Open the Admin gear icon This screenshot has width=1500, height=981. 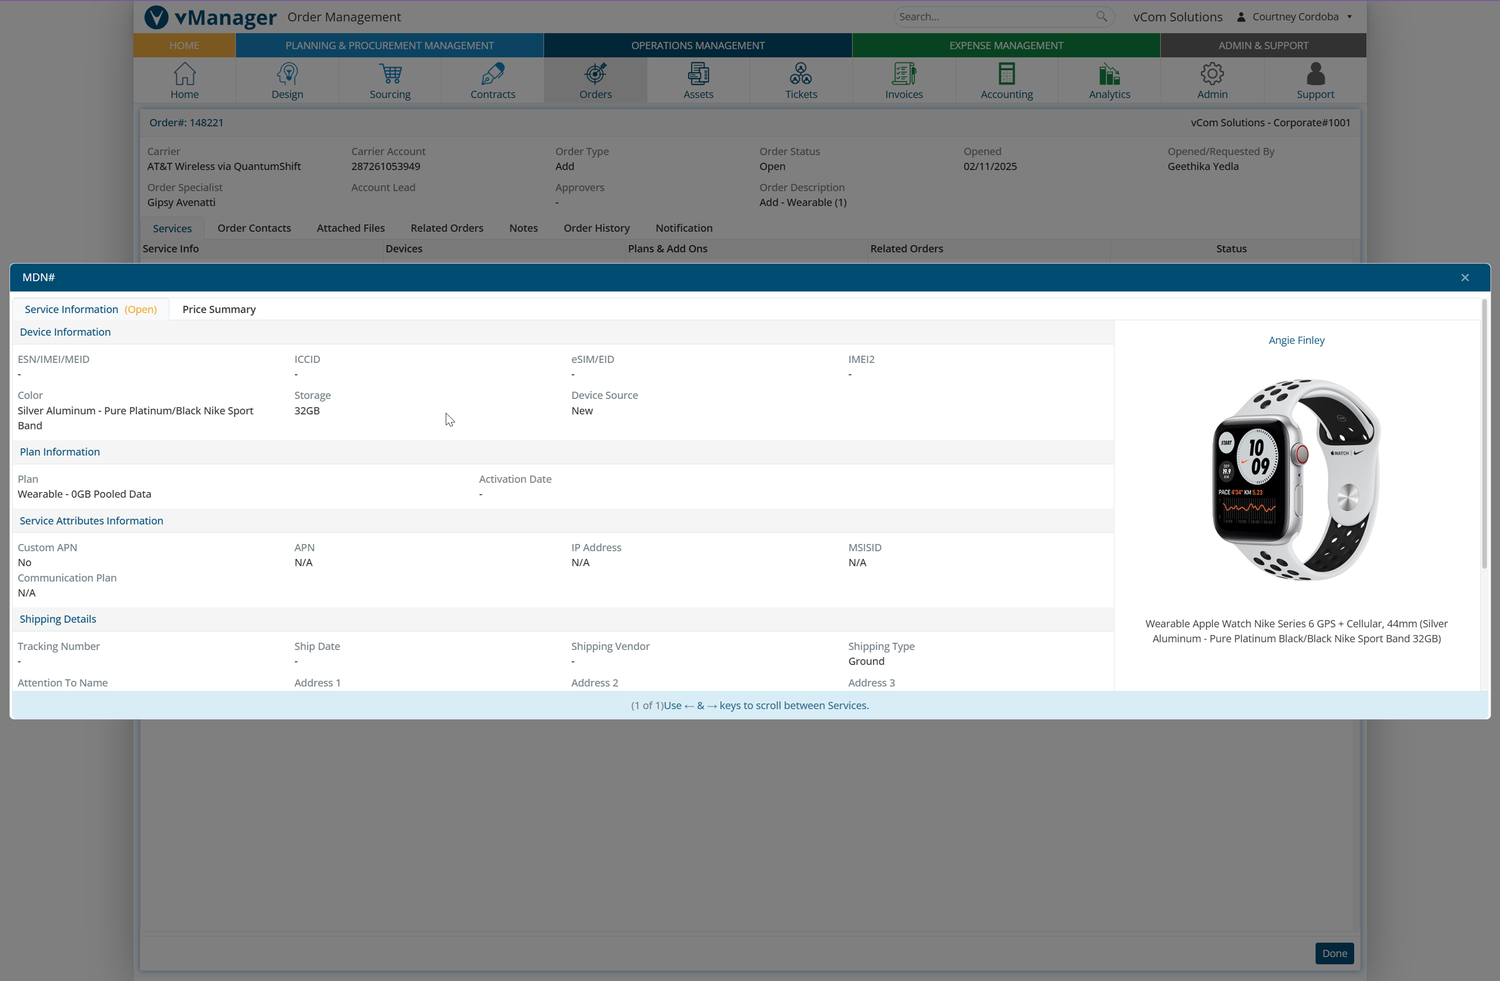coord(1212,74)
